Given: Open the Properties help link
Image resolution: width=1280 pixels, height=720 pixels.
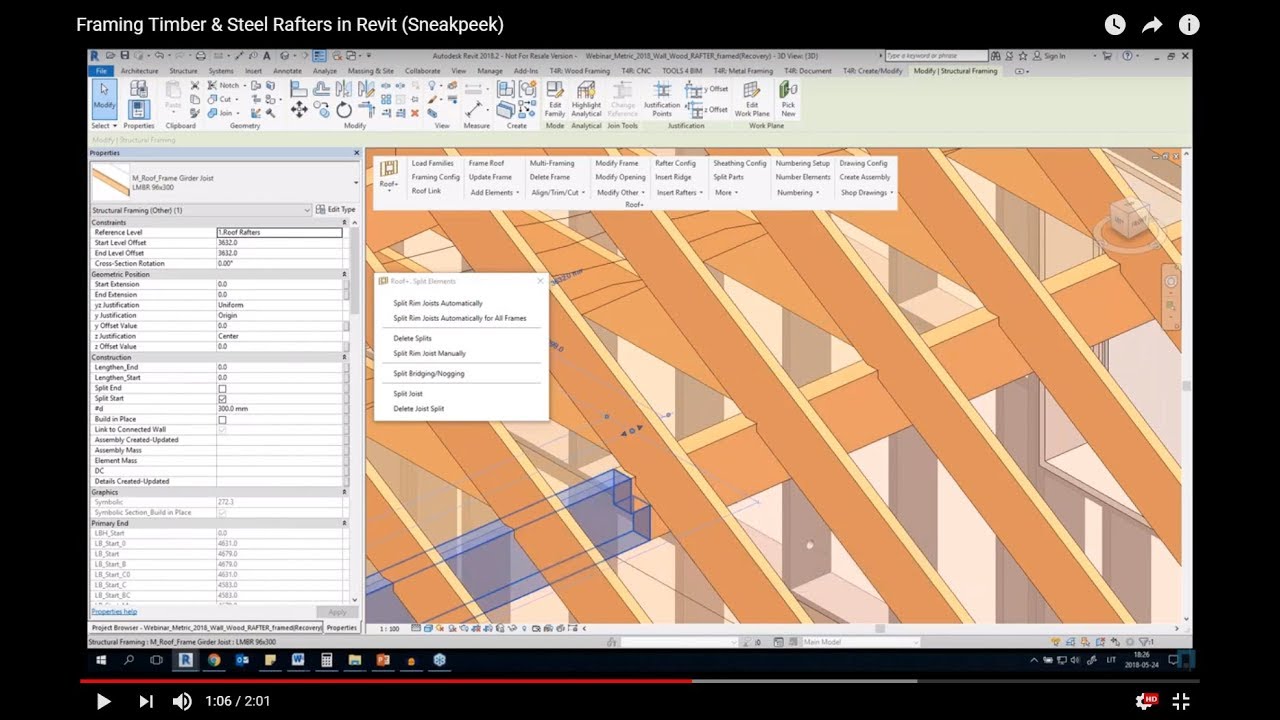Looking at the screenshot, I should [114, 611].
